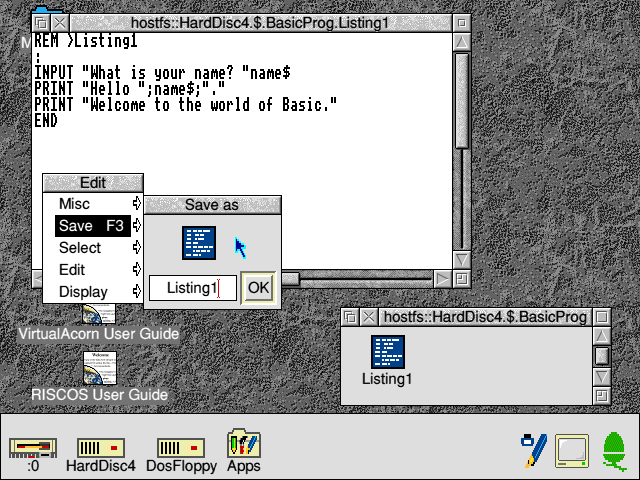Click the editor window's up scroll arrow

tap(462, 42)
